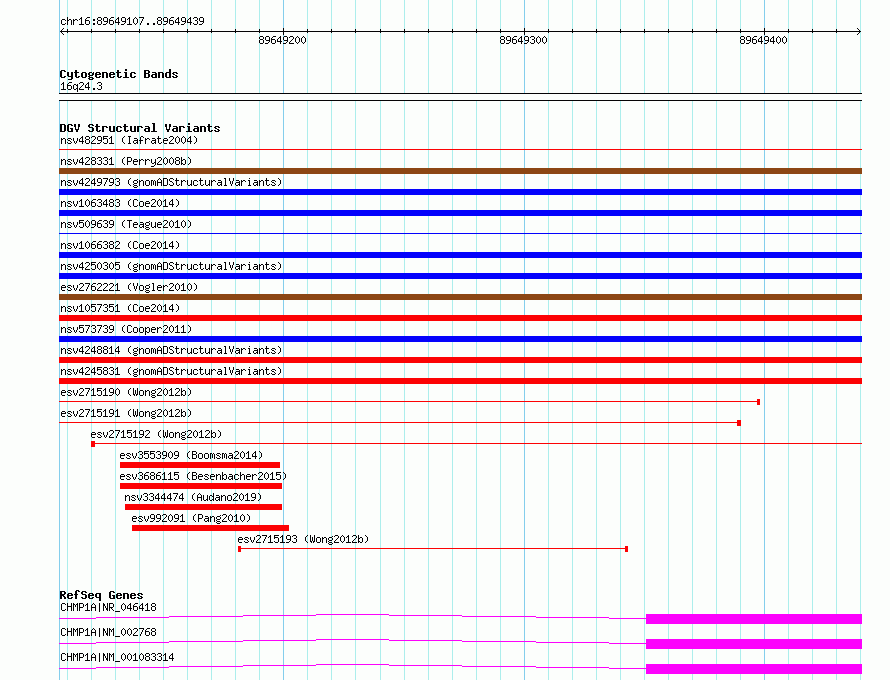Select the CHMP1A|NM_001083314 transcript label
The width and height of the screenshot is (890, 680).
click(117, 657)
